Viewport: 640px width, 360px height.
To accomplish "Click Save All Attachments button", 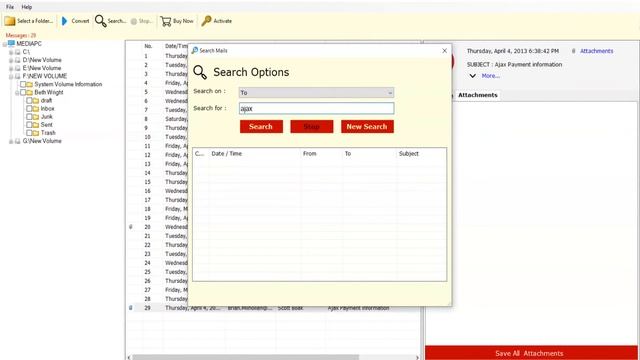I will click(531, 353).
